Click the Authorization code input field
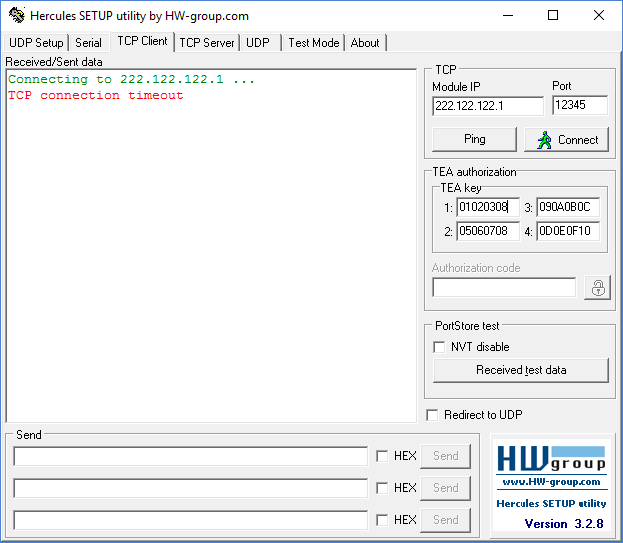Viewport: 623px width, 543px height. pyautogui.click(x=504, y=287)
